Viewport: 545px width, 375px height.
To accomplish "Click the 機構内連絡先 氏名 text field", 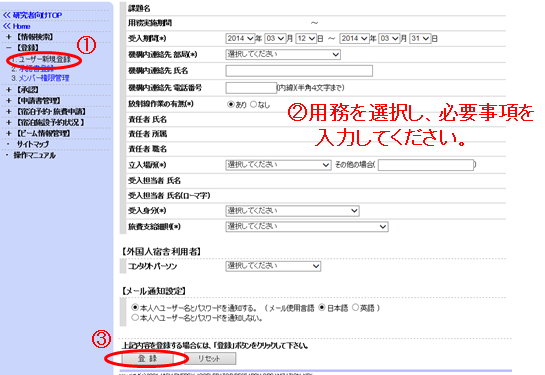I will coord(299,71).
